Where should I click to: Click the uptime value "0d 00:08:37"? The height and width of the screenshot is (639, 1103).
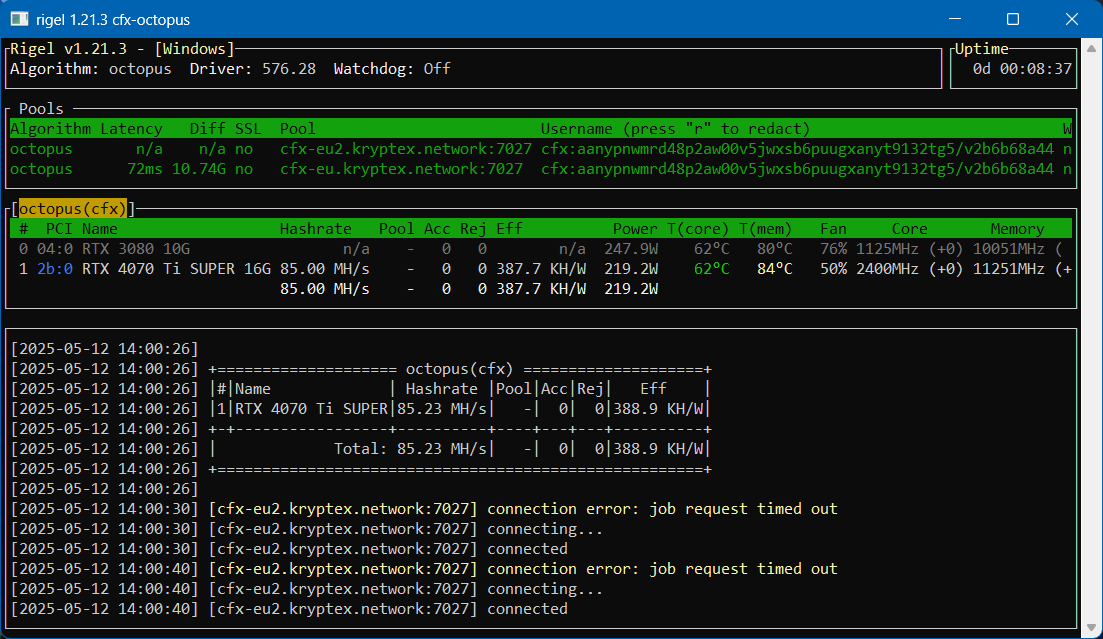(x=1022, y=69)
